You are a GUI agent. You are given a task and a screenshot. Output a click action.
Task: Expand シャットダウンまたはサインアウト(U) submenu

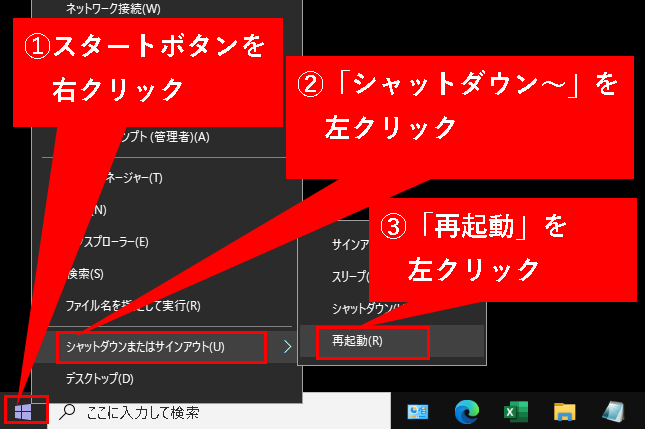(x=167, y=347)
